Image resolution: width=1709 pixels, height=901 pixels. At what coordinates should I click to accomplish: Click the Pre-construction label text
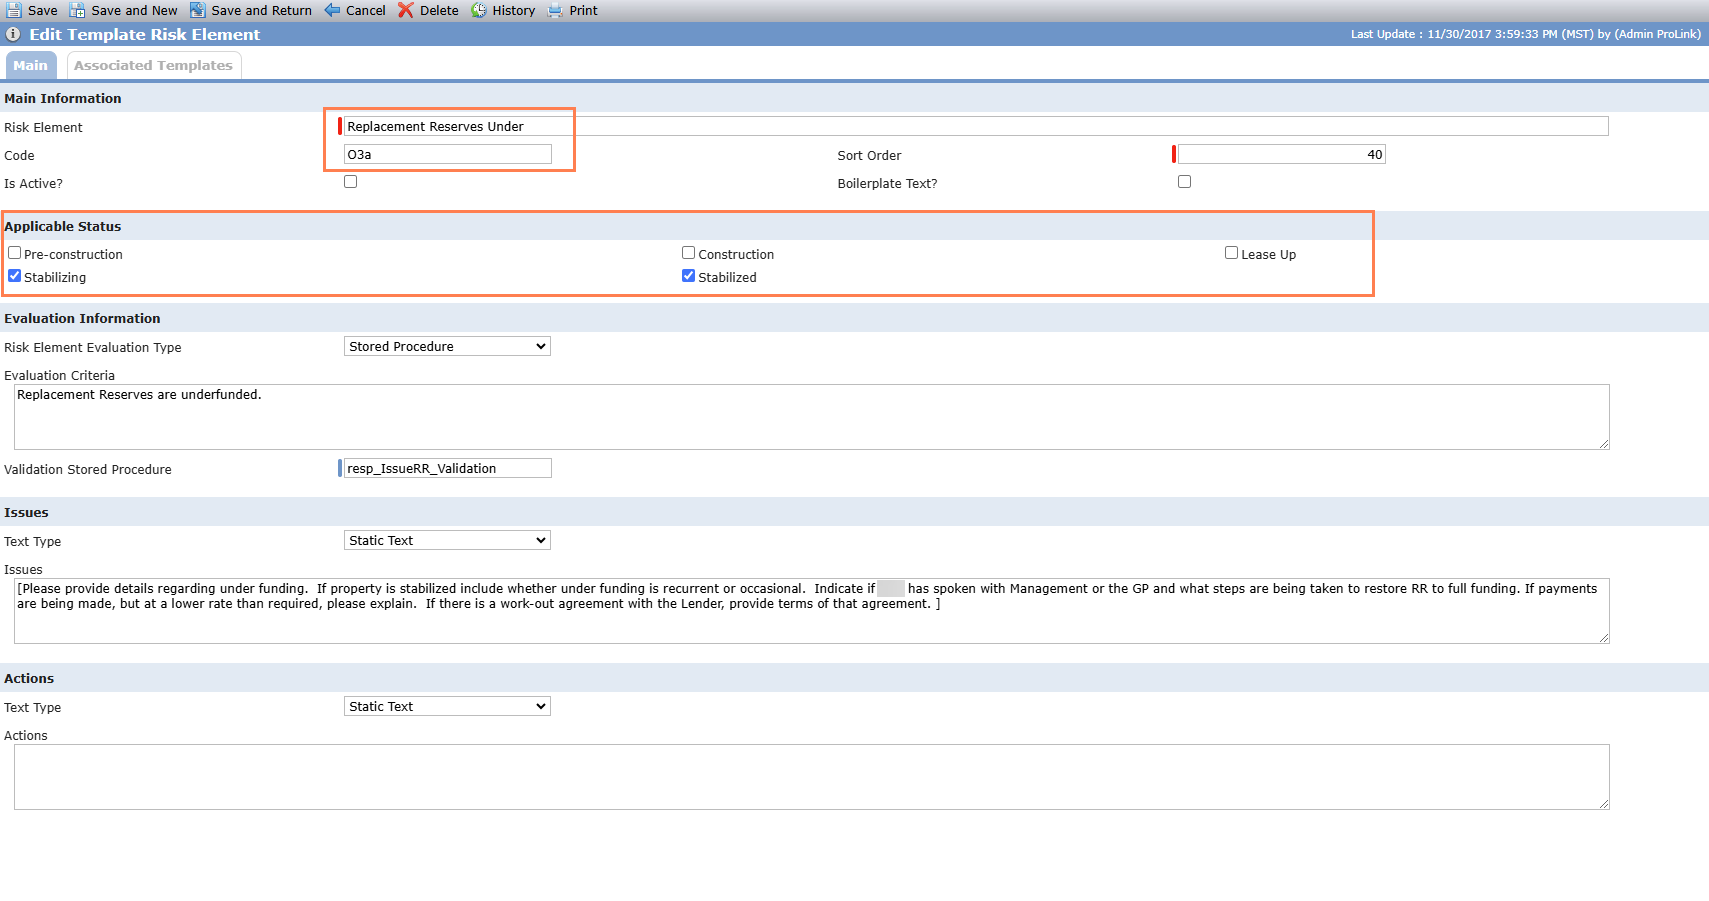point(73,254)
